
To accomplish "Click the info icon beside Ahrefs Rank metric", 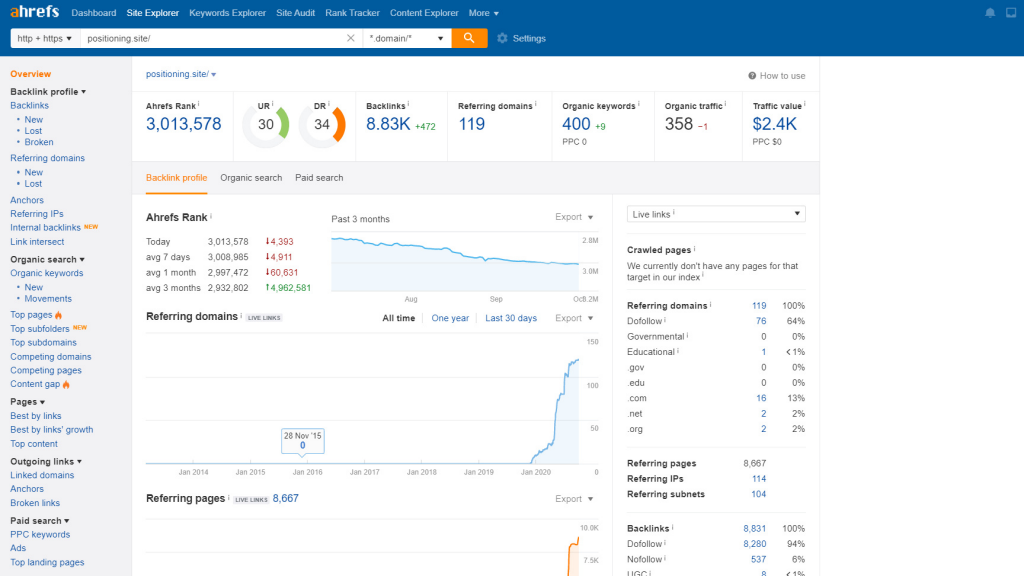I will pyautogui.click(x=198, y=103).
